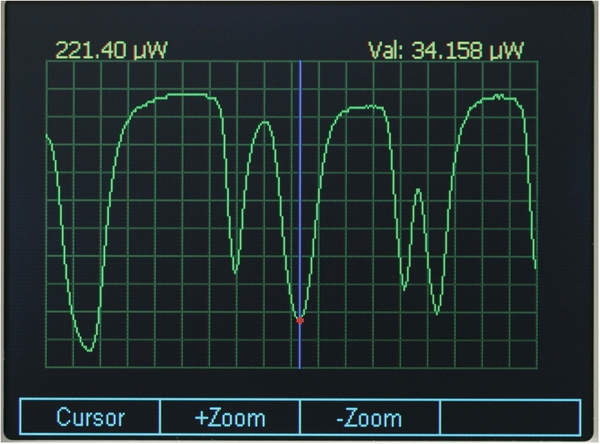Image resolution: width=600 pixels, height=444 pixels.
Task: Click the 221.40 µW scale reading
Action: [x=102, y=49]
